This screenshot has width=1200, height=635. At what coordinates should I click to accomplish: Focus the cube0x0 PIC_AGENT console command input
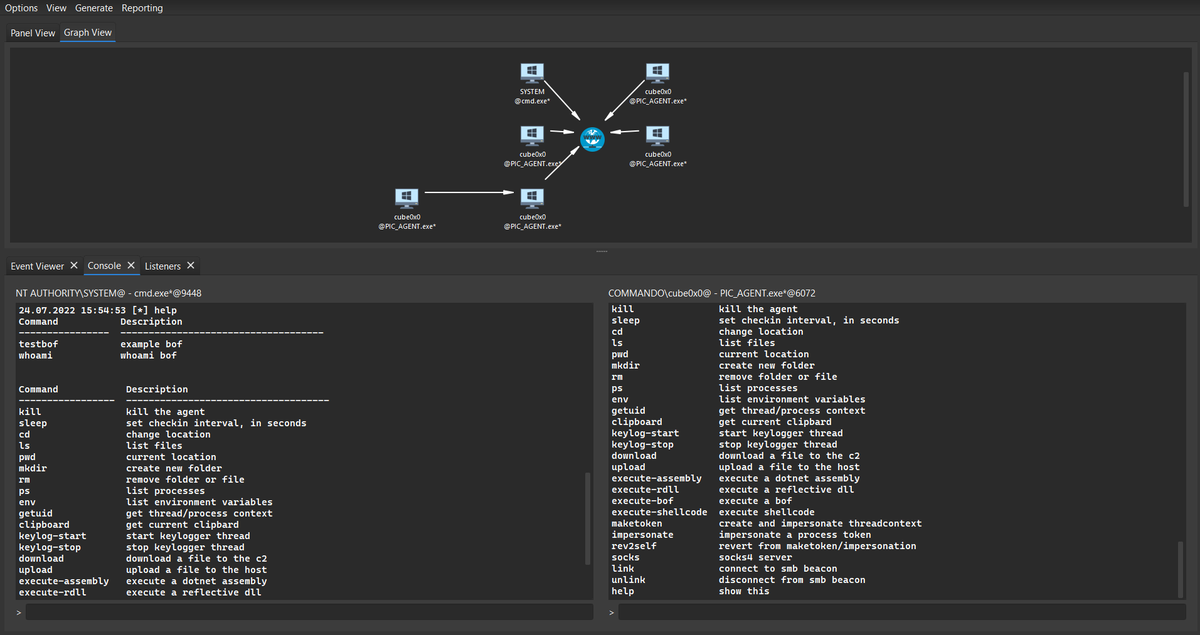903,612
